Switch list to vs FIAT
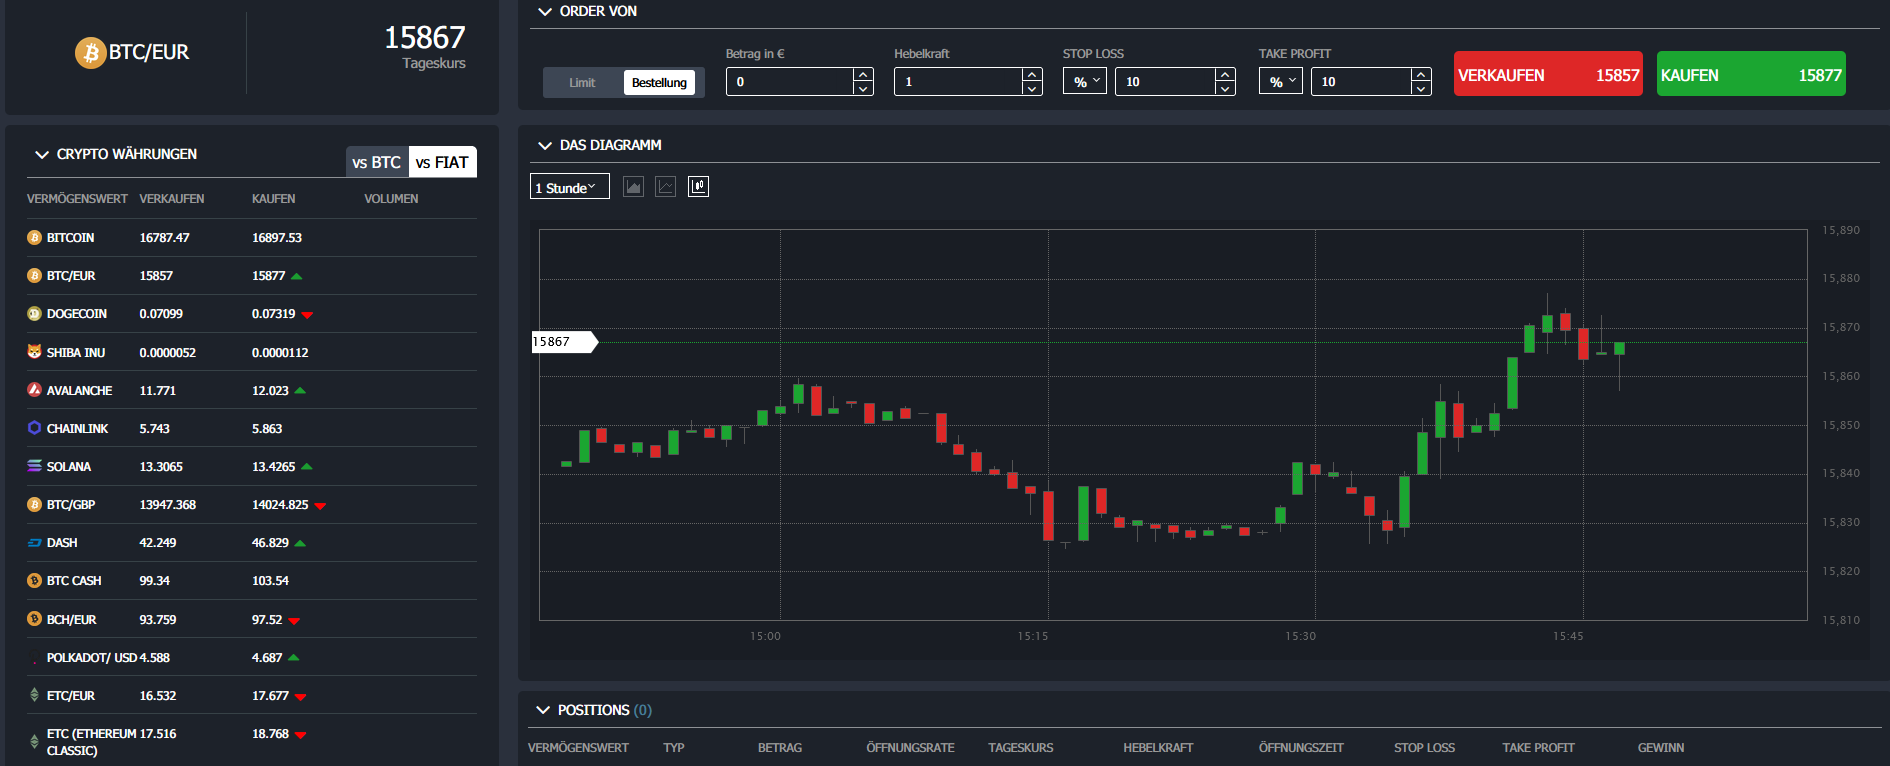Viewport: 1890px width, 766px height. tap(442, 162)
